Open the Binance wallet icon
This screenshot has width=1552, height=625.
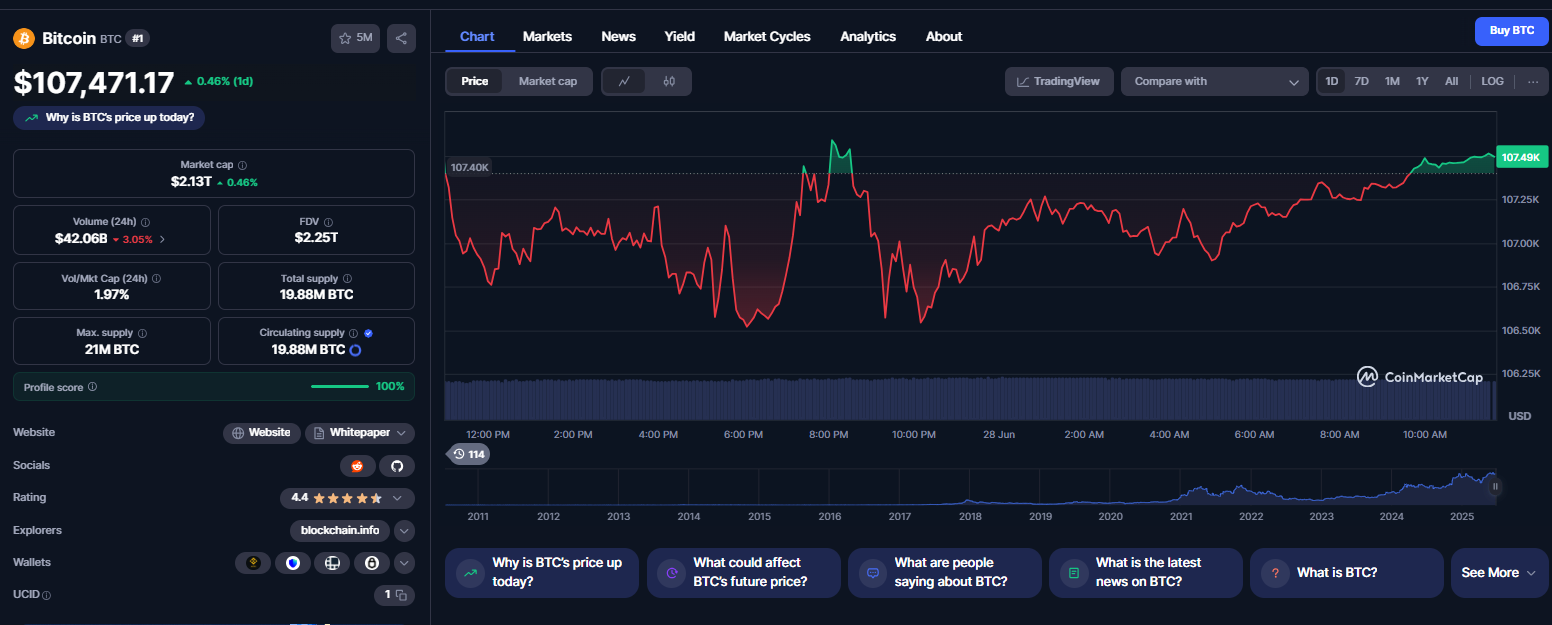[253, 563]
